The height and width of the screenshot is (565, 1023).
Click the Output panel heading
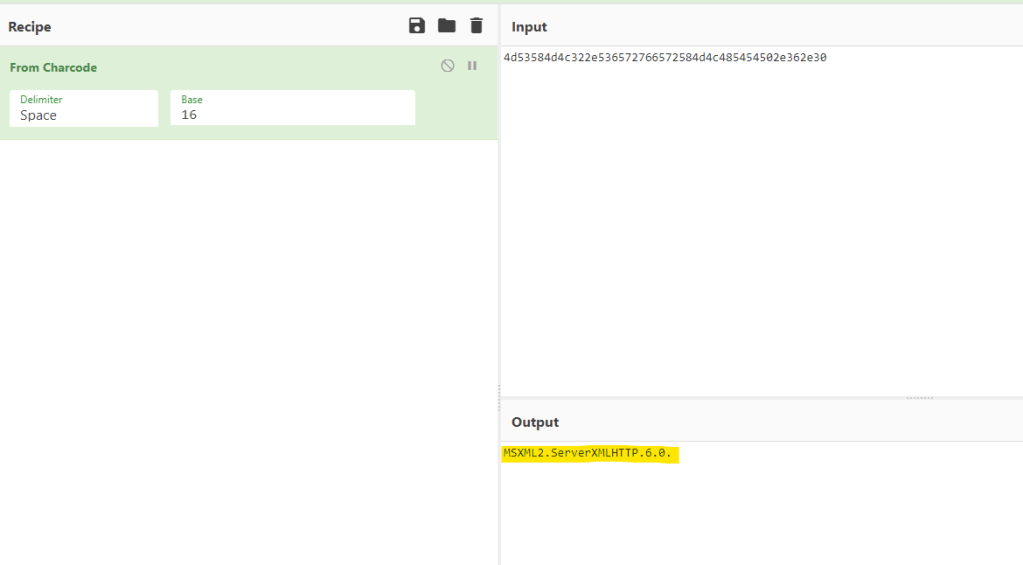(x=535, y=422)
